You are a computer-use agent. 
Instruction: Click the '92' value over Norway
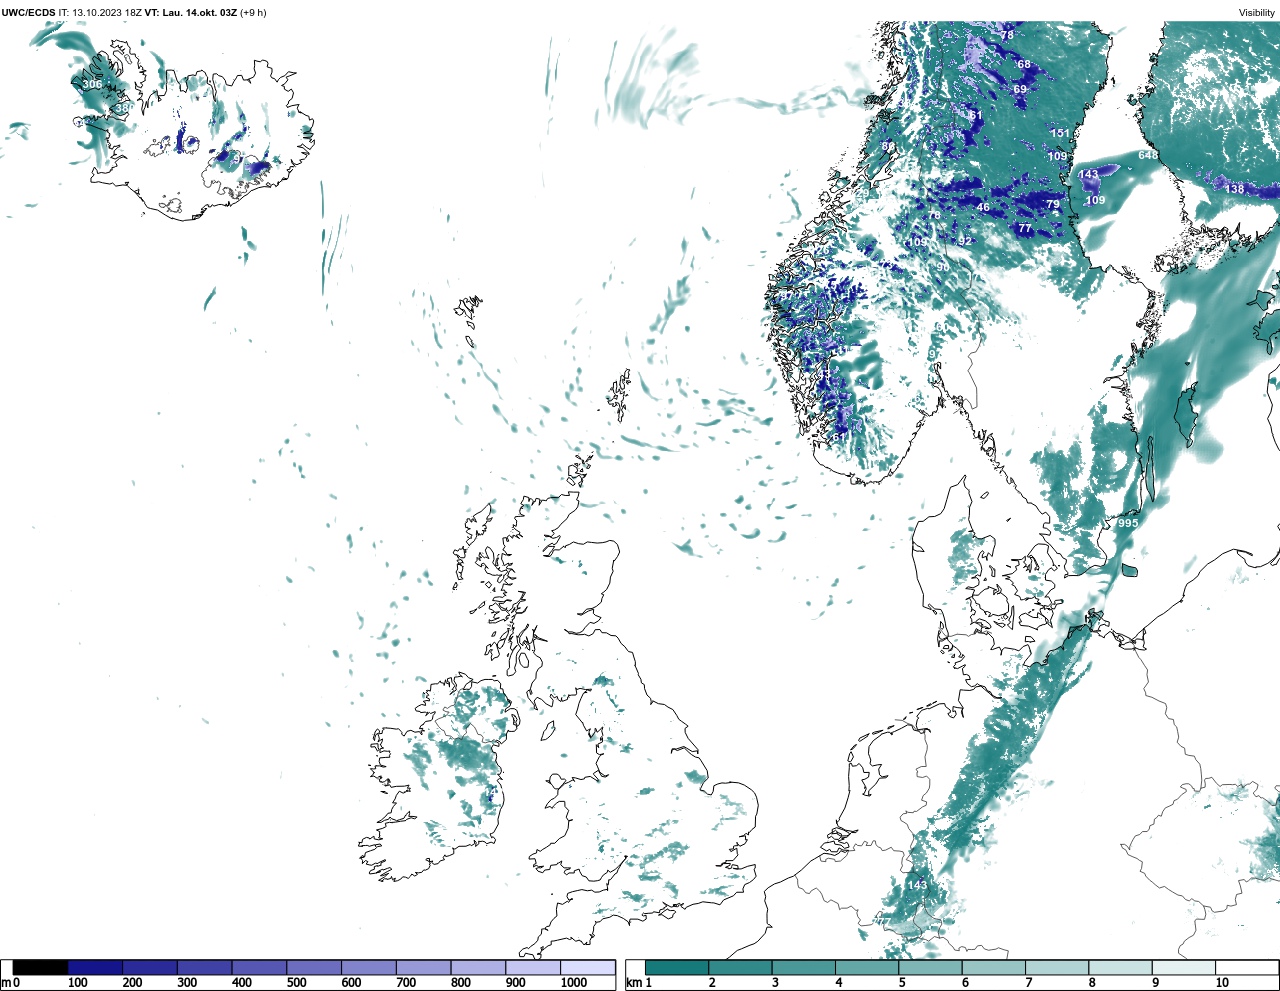965,241
